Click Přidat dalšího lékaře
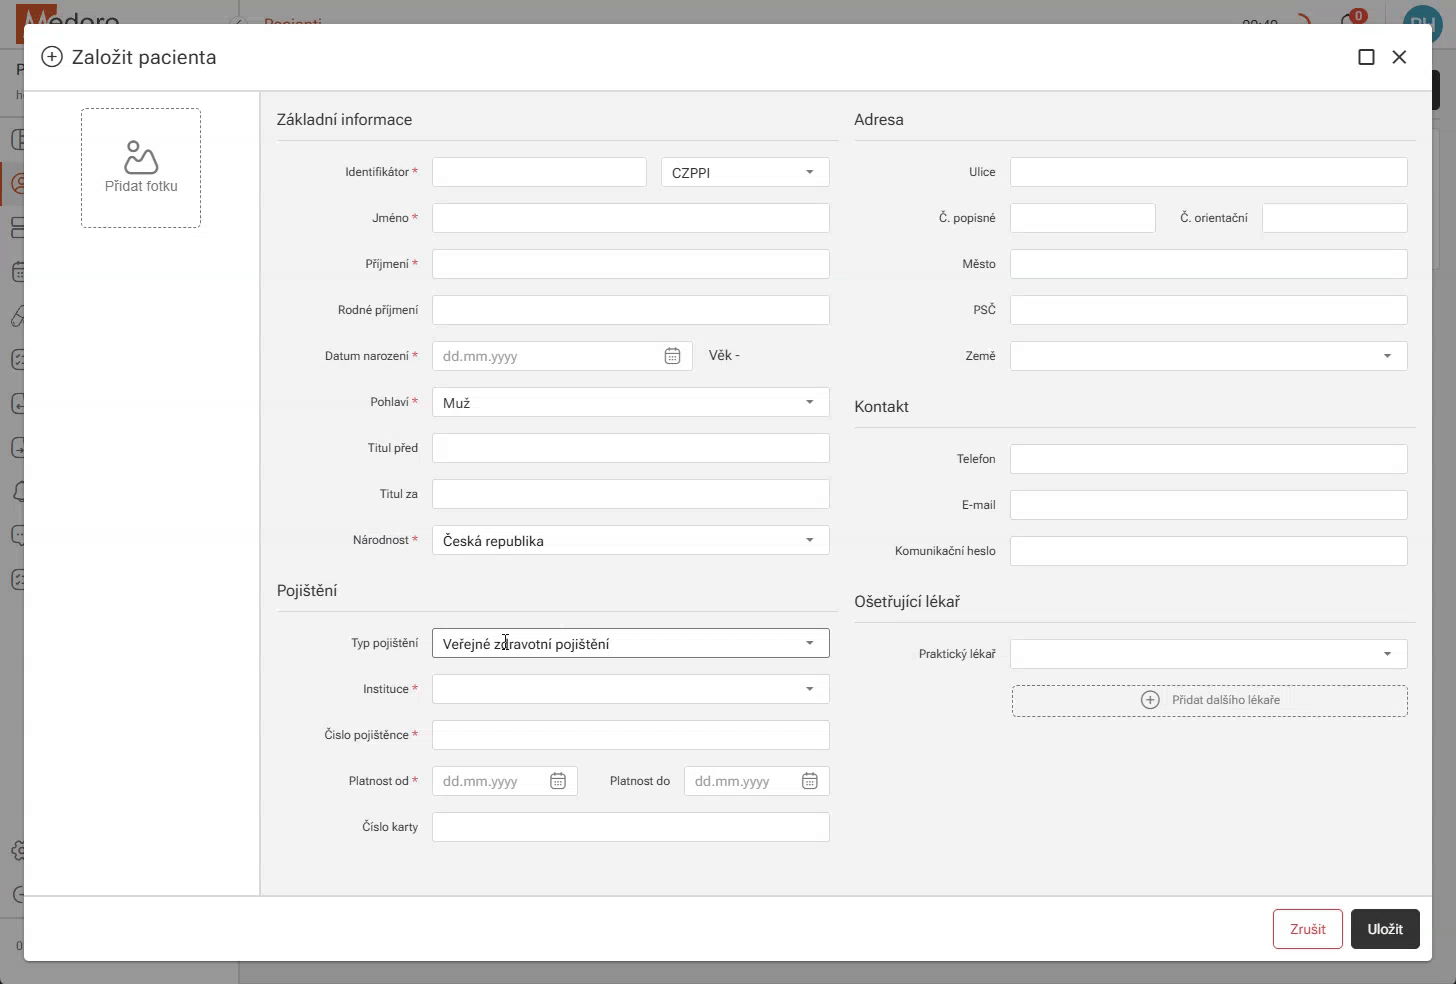The height and width of the screenshot is (984, 1456). tap(1209, 700)
